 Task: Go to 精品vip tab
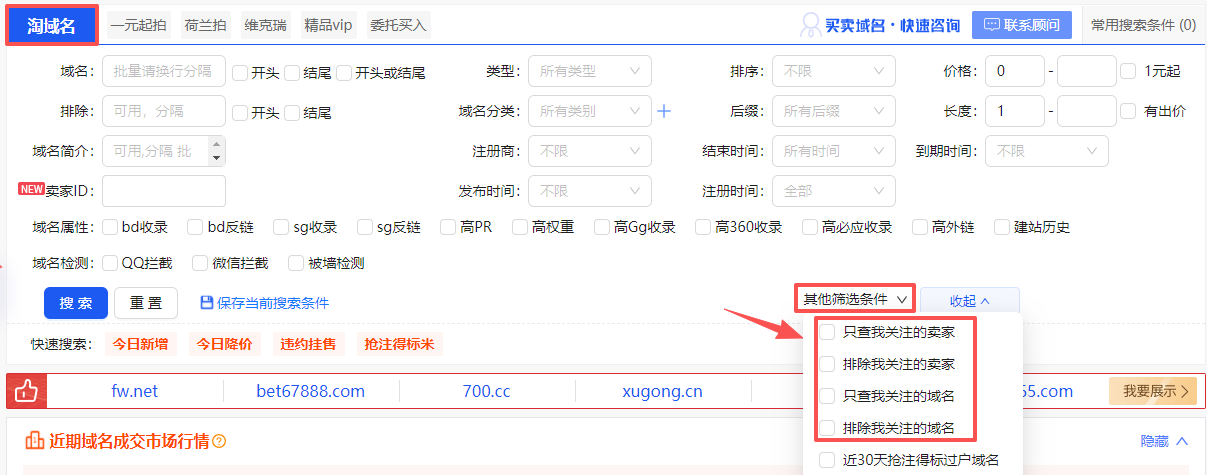(328, 25)
